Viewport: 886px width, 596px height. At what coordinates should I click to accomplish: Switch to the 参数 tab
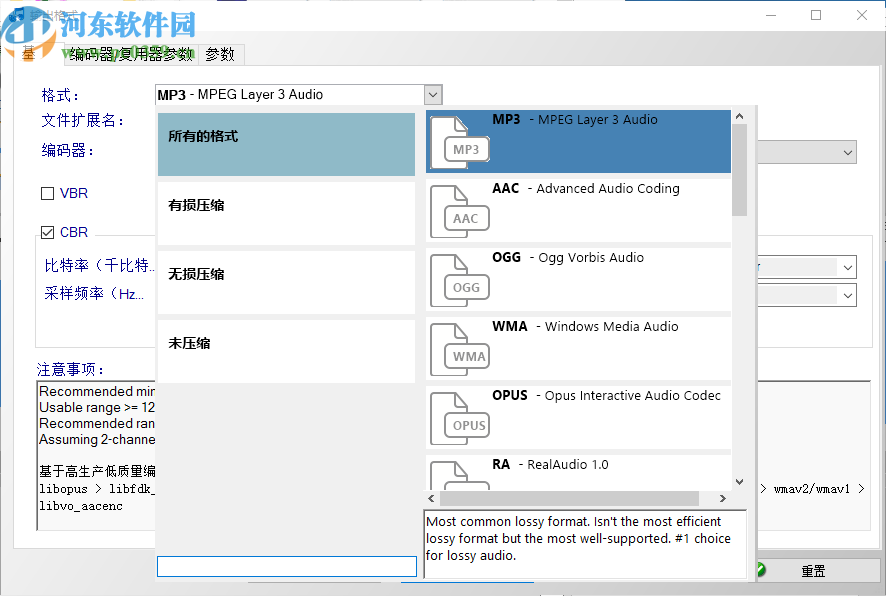point(220,54)
